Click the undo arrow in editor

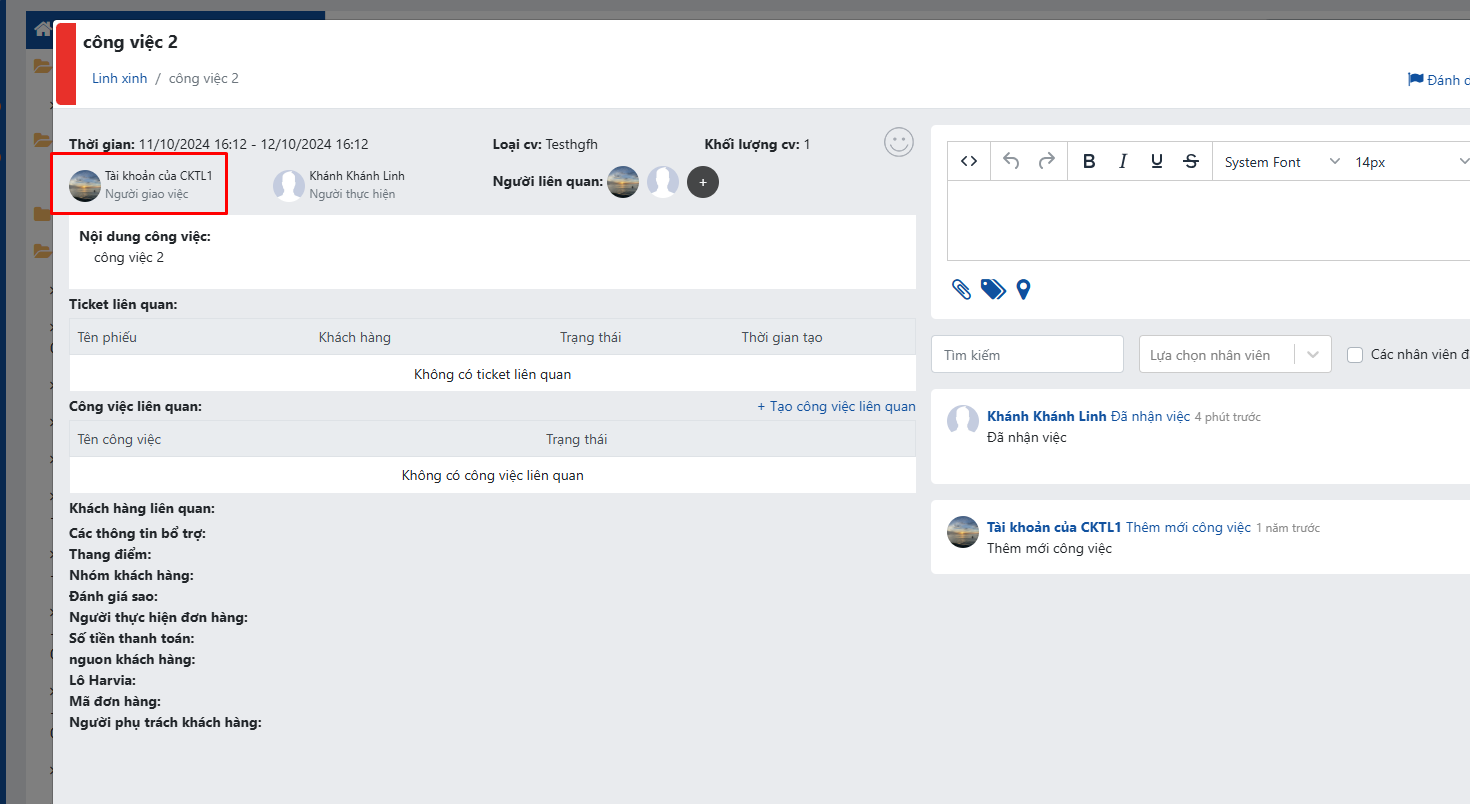coord(1011,162)
